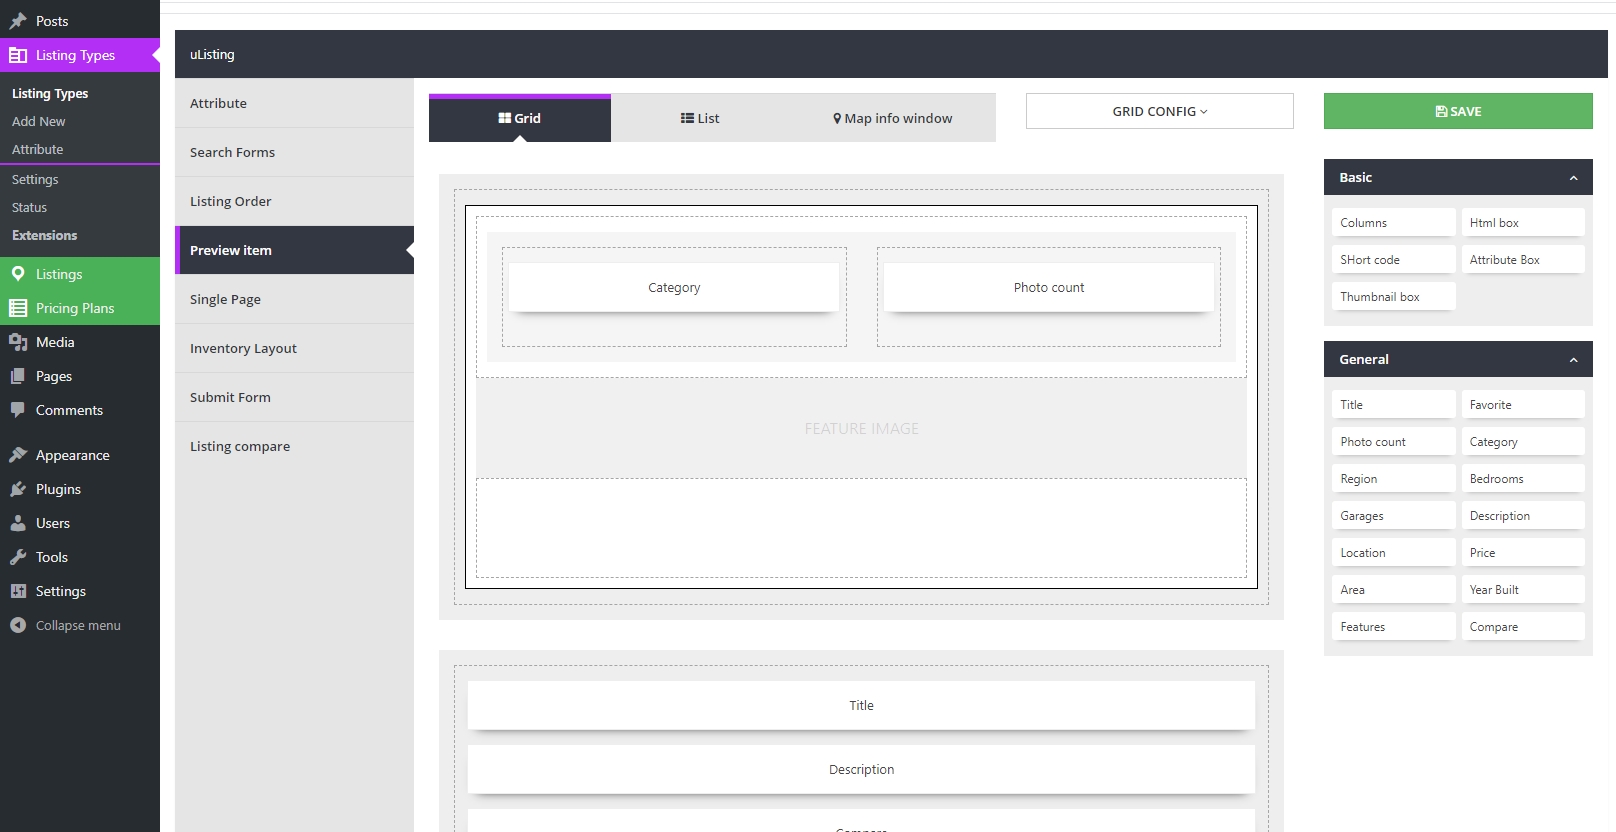Screen dimensions: 1616x832
Task: Select the Compare element in General panel
Action: coord(1523,627)
